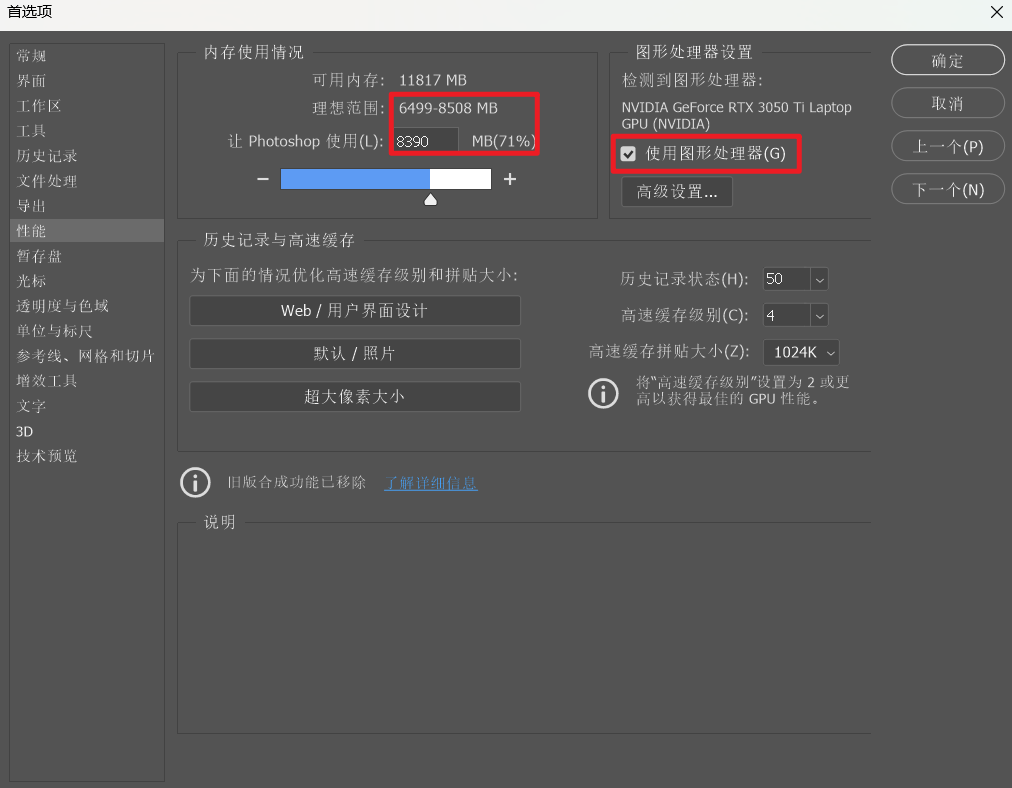Go to next page with 下一个(N)
This screenshot has height=788, width=1012.
pyautogui.click(x=947, y=190)
